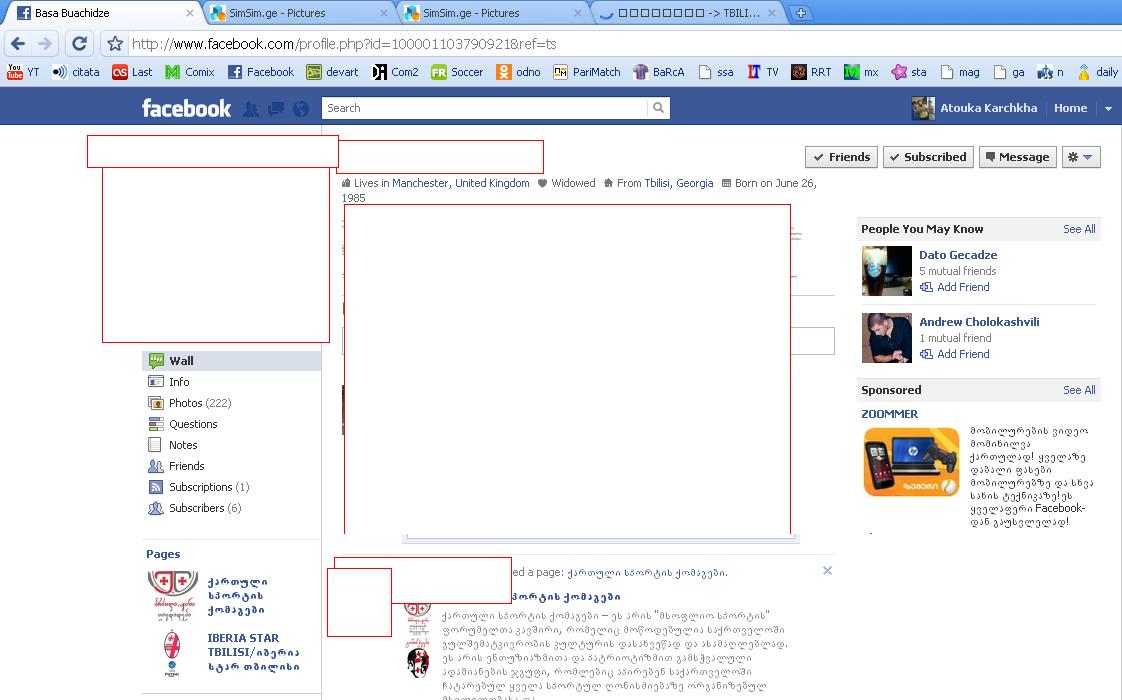1122x700 pixels.
Task: Open the PariMatch bookmark
Action: pos(587,72)
